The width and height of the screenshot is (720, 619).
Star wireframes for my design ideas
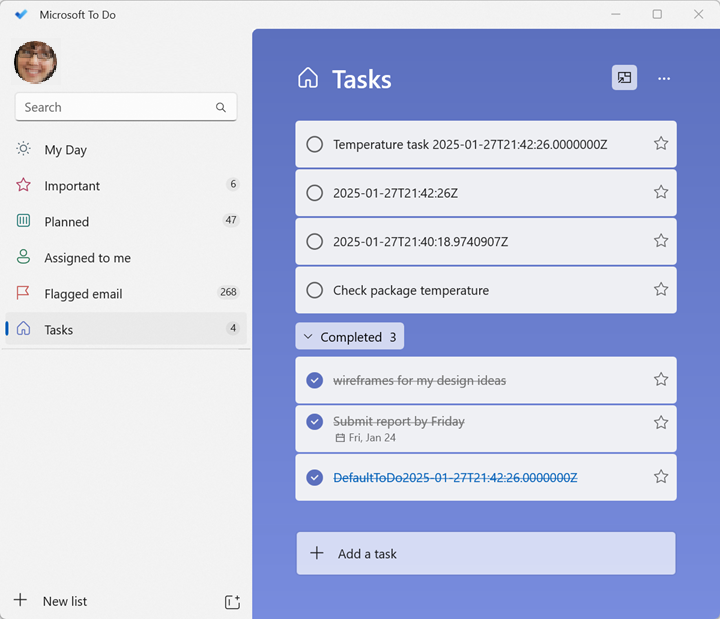(661, 379)
